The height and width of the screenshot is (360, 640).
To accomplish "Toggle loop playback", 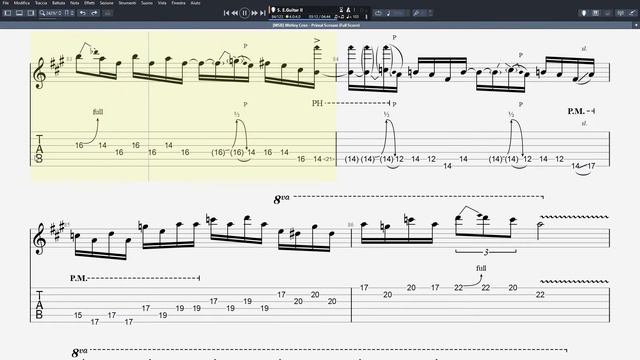I will coord(378,13).
